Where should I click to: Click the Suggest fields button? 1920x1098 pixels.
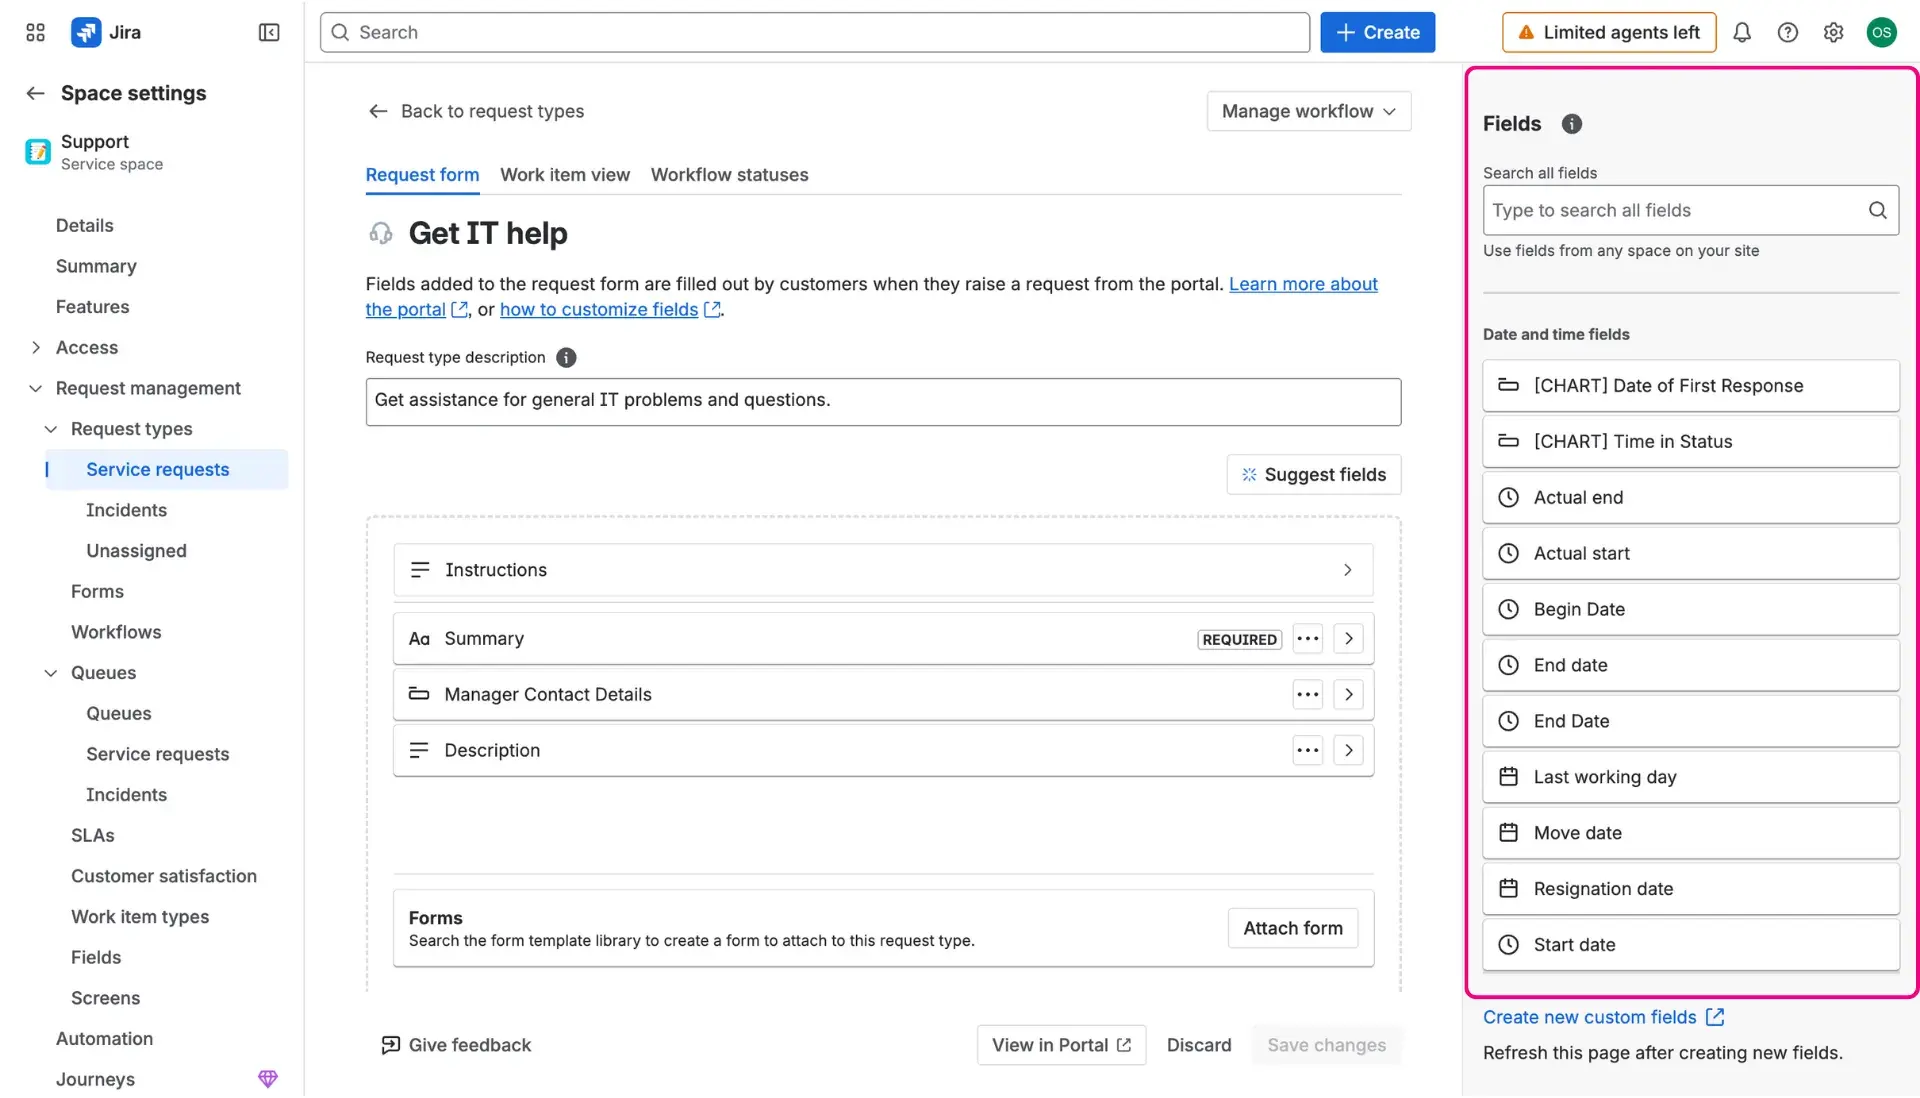(1313, 474)
